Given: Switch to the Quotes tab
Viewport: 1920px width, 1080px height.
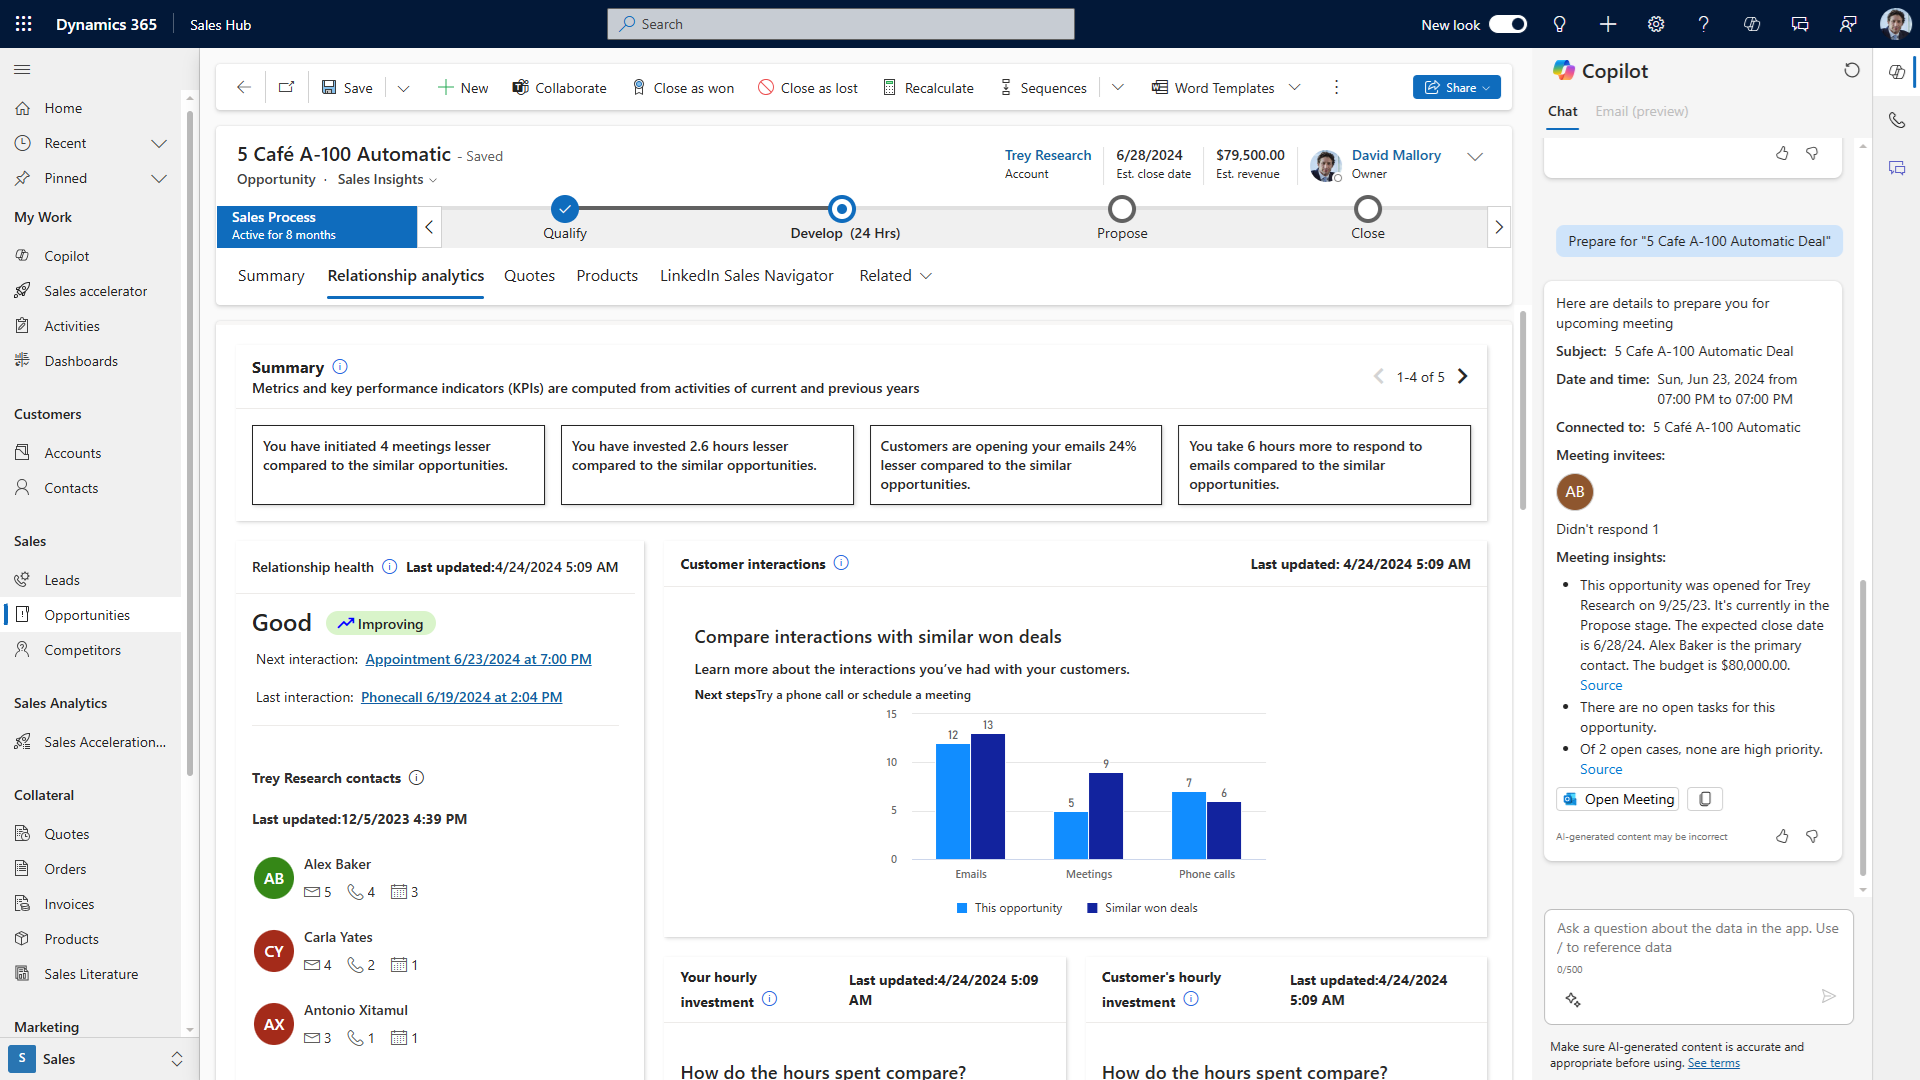Looking at the screenshot, I should tap(529, 276).
